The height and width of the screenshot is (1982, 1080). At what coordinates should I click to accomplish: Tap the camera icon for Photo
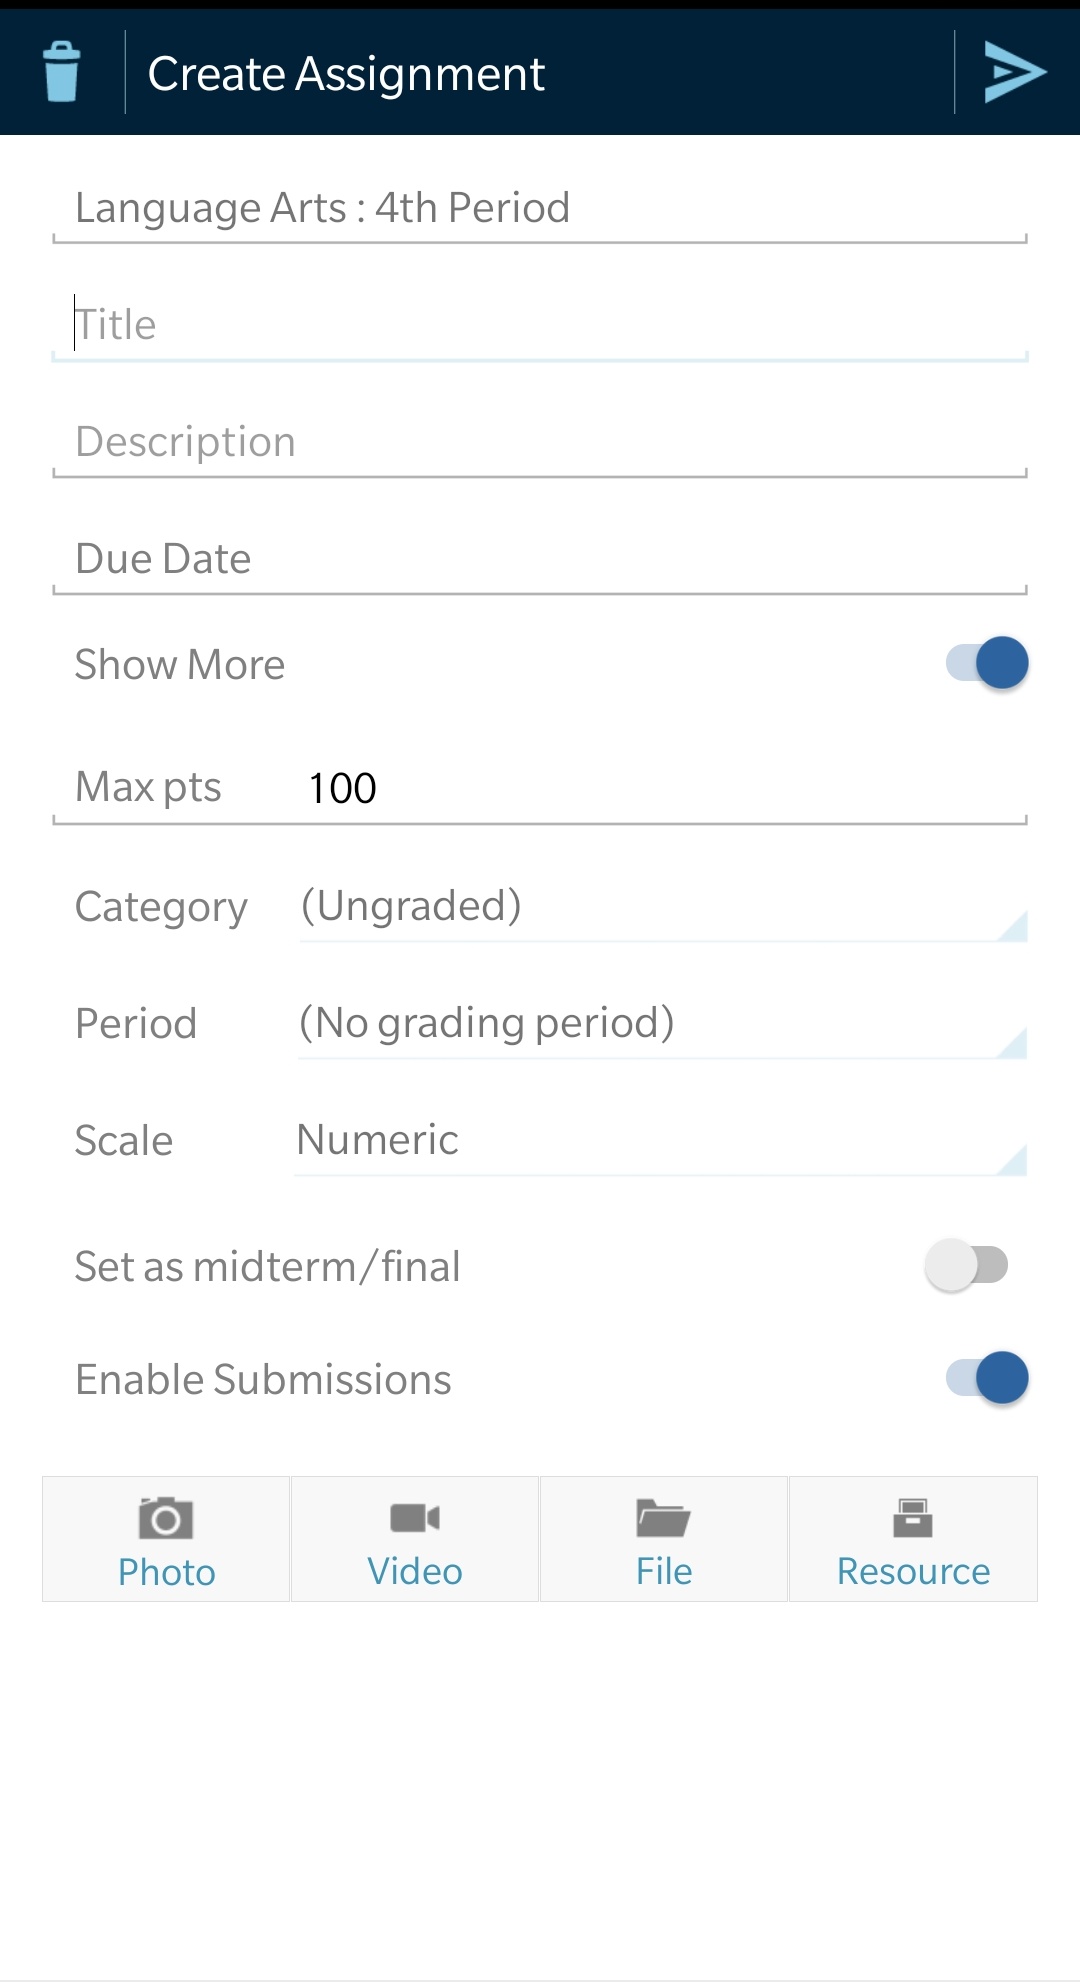coord(166,1518)
